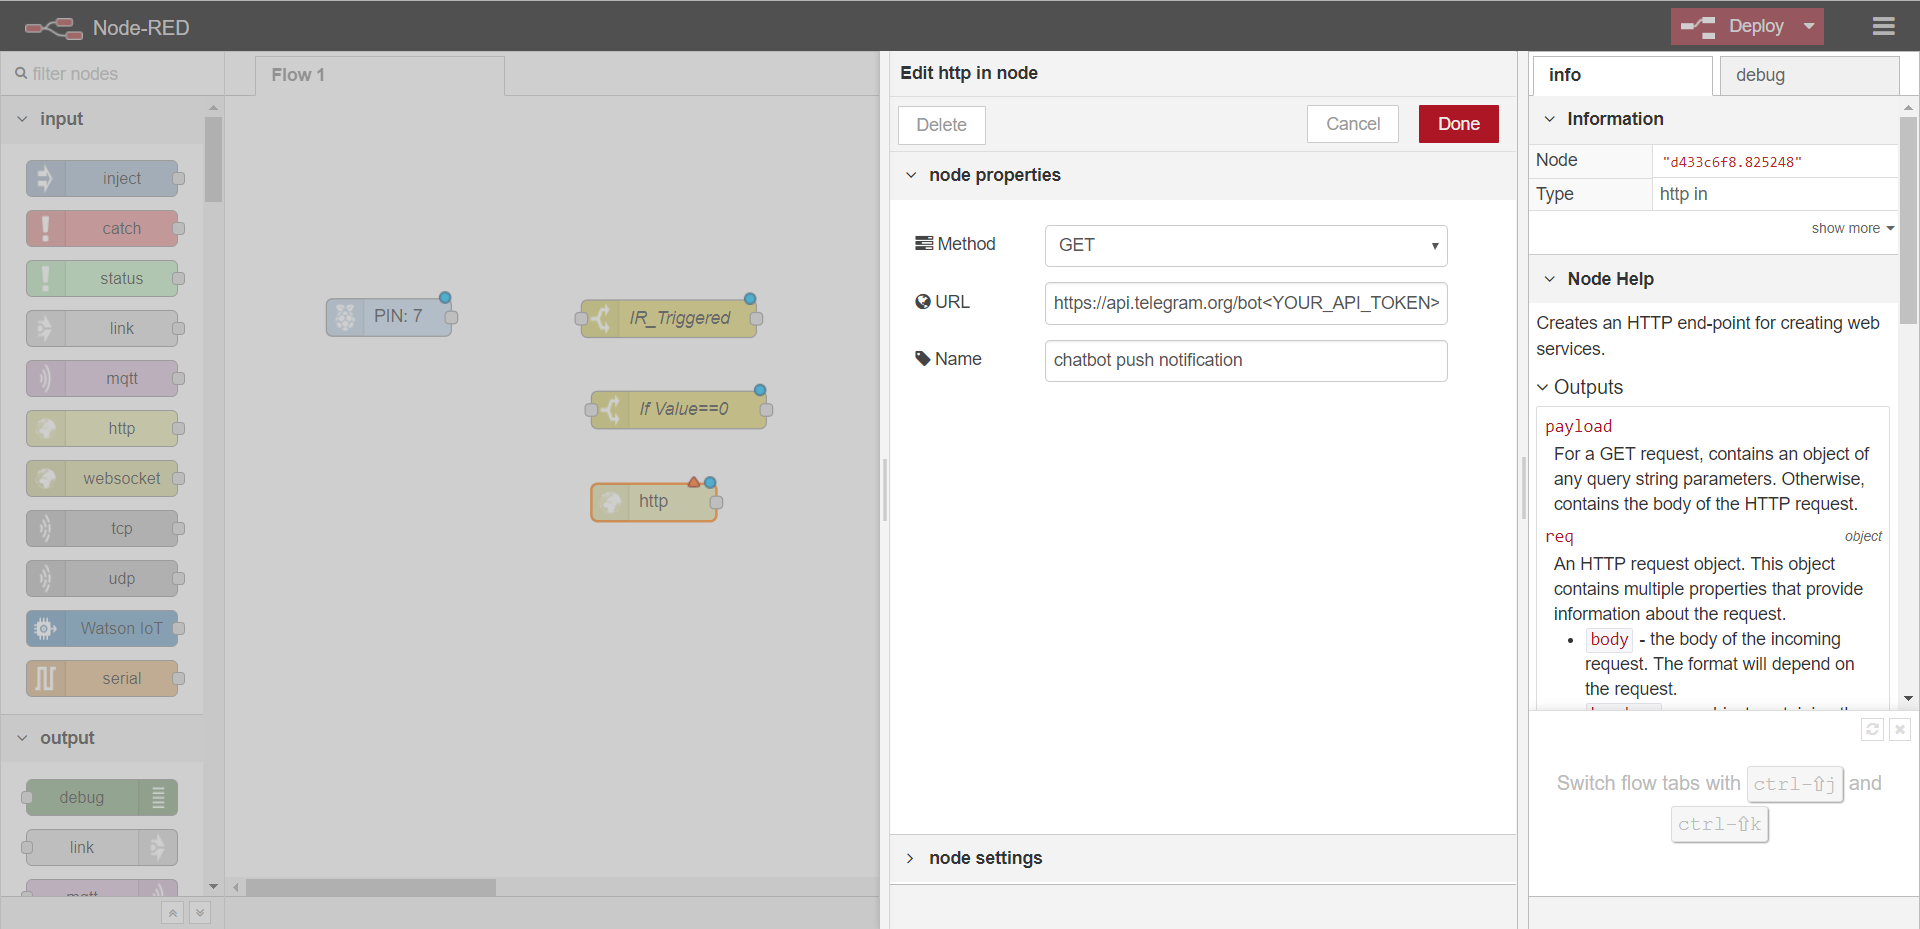Click the filter nodes search field

[x=112, y=74]
